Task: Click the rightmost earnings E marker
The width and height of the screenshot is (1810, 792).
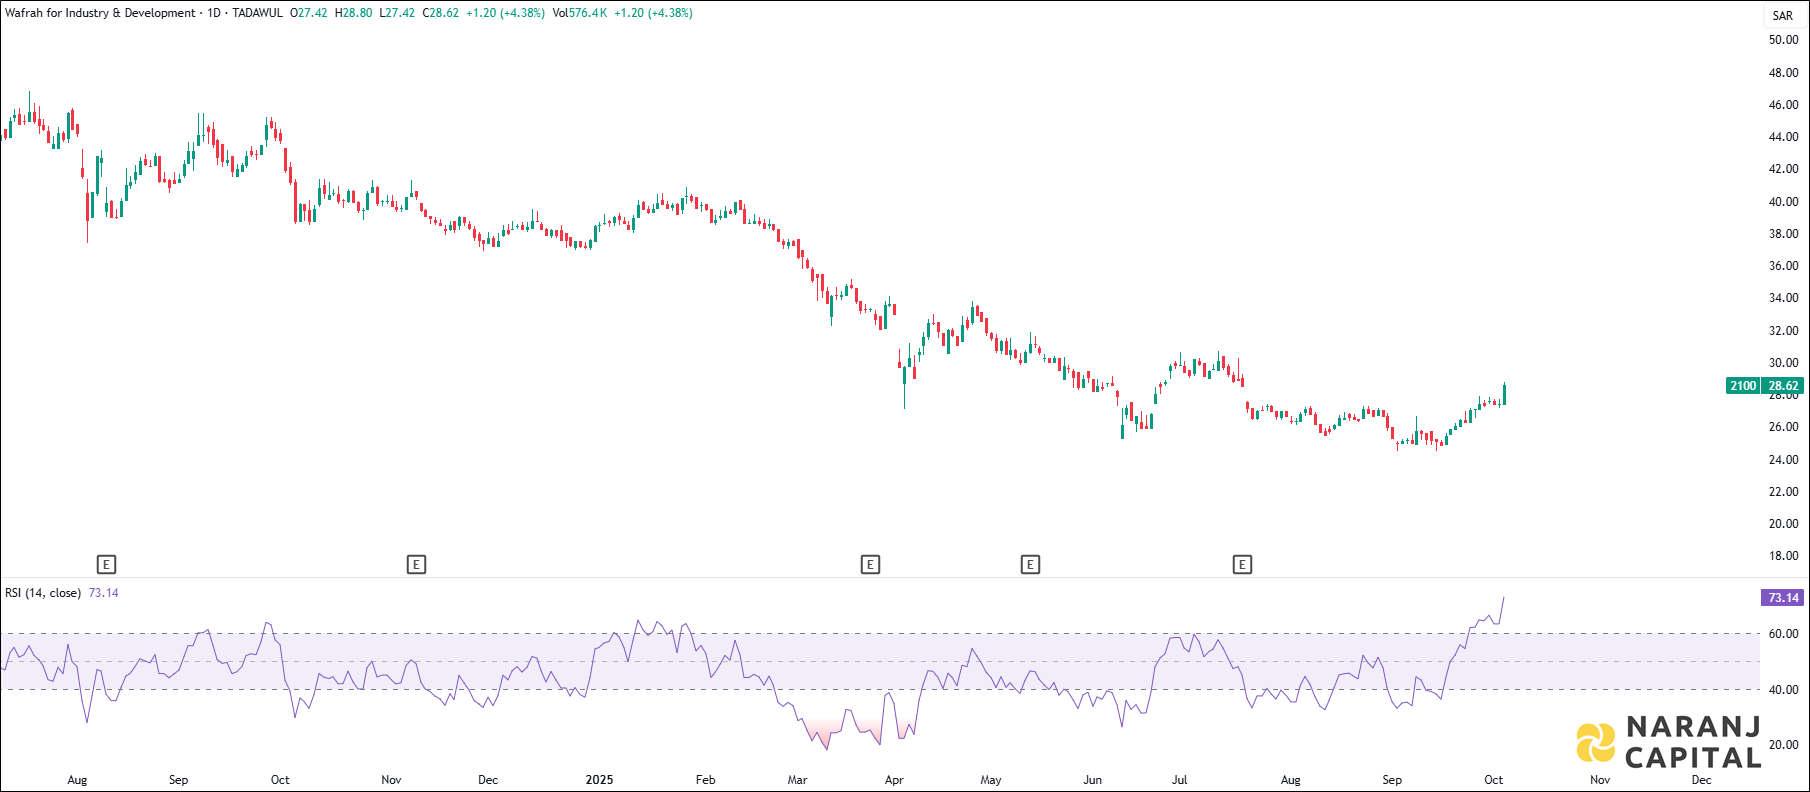Action: (x=1242, y=565)
